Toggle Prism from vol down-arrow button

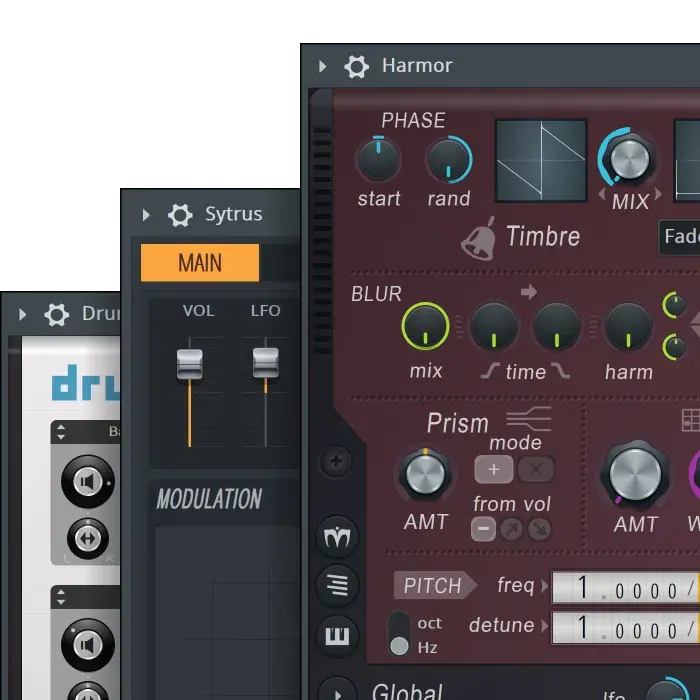pyautogui.click(x=539, y=529)
